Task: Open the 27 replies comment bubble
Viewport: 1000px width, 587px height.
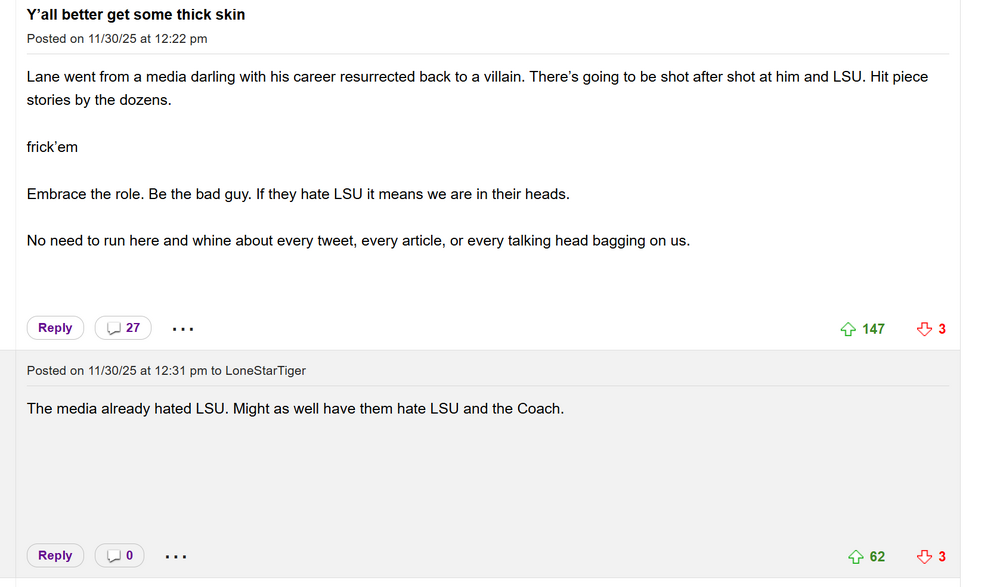Action: (x=123, y=328)
